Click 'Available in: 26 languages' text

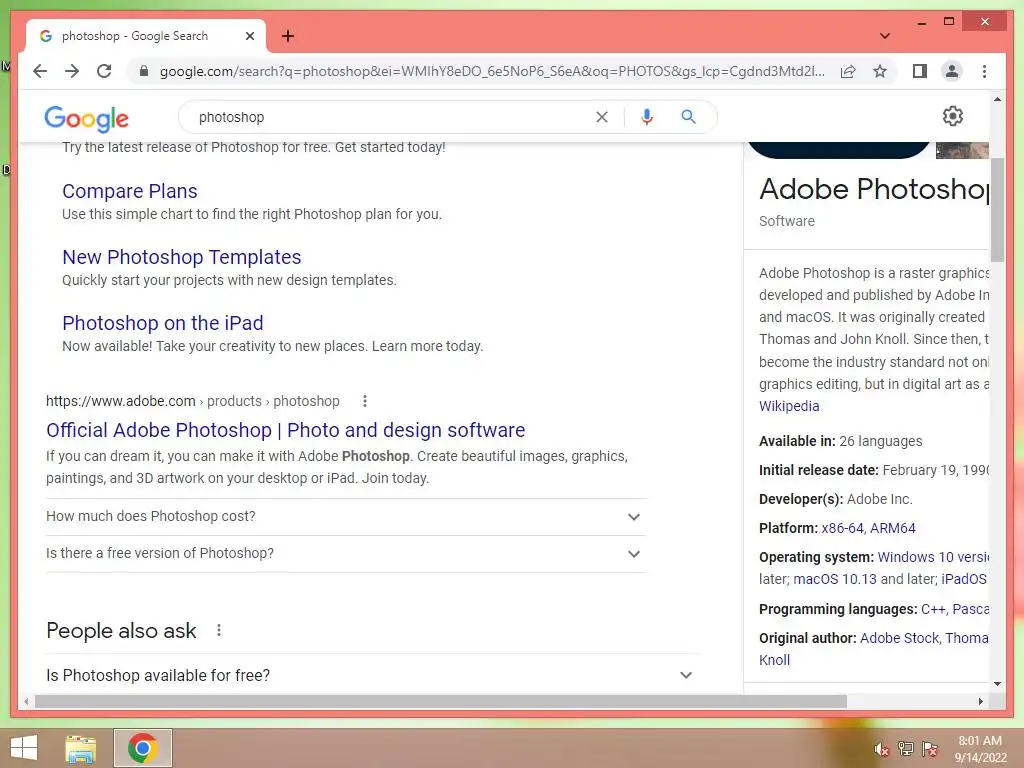click(840, 441)
